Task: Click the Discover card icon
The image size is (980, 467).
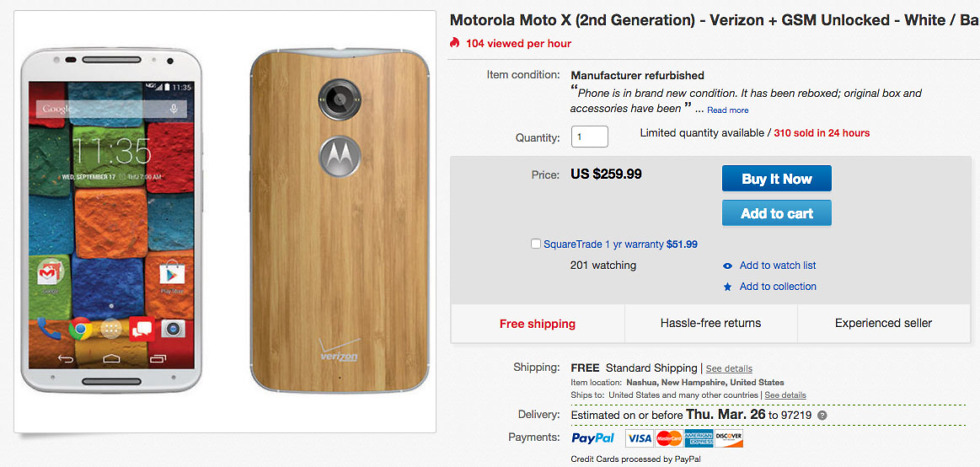Action: pyautogui.click(x=729, y=438)
